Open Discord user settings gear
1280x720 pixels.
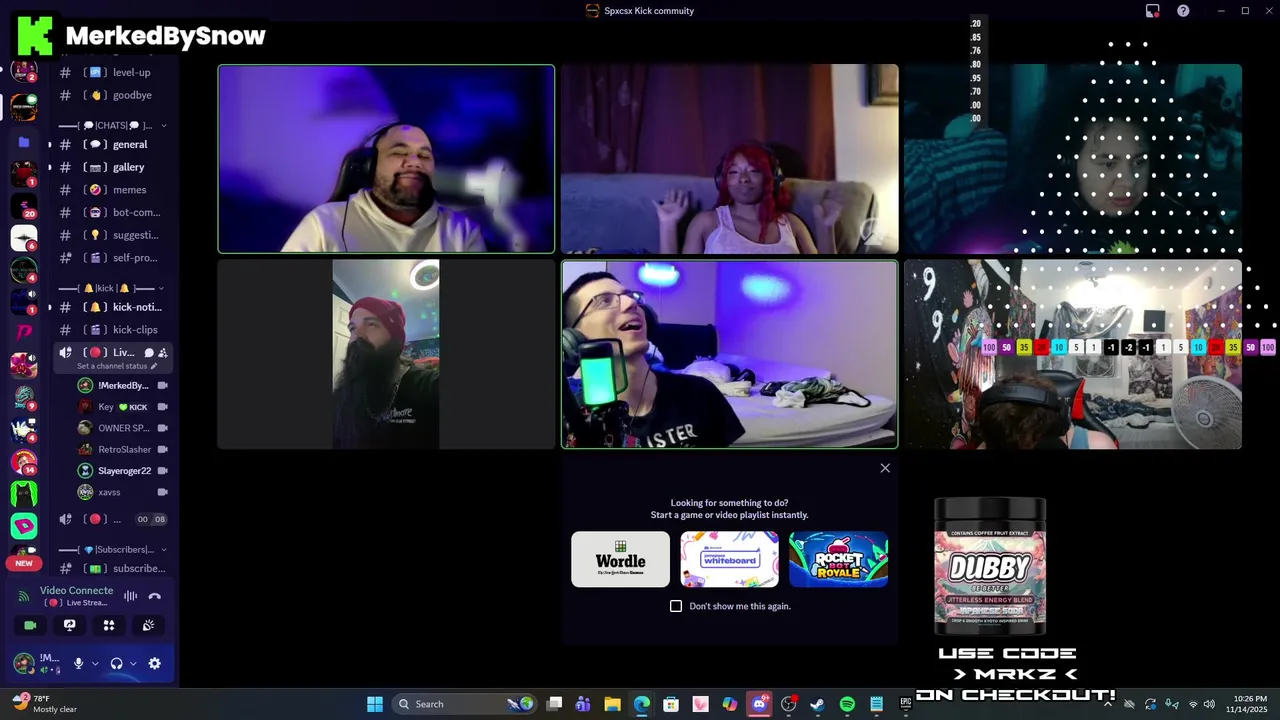coord(154,663)
